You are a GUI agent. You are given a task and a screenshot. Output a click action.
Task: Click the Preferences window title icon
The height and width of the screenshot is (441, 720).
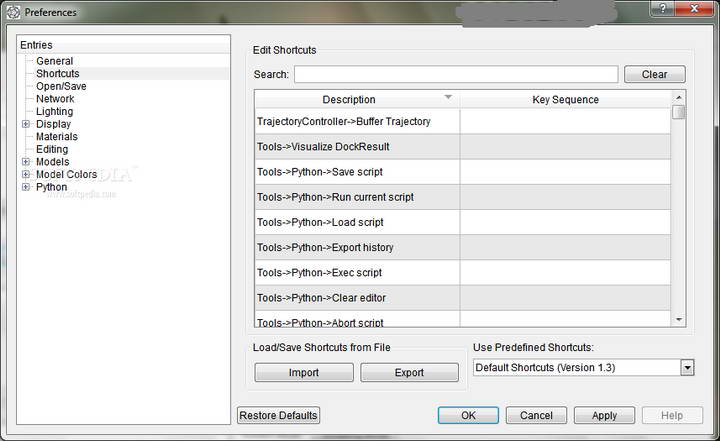pyautogui.click(x=13, y=12)
